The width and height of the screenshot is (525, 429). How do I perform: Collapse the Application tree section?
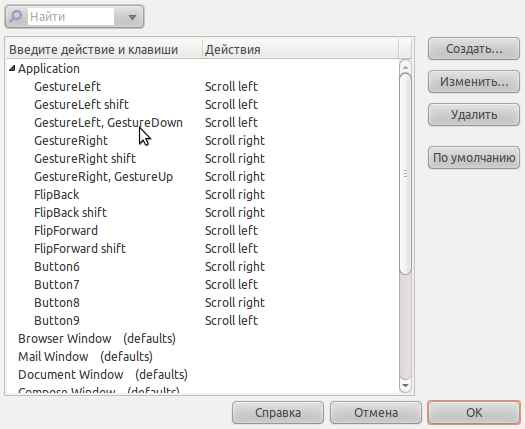pos(12,69)
